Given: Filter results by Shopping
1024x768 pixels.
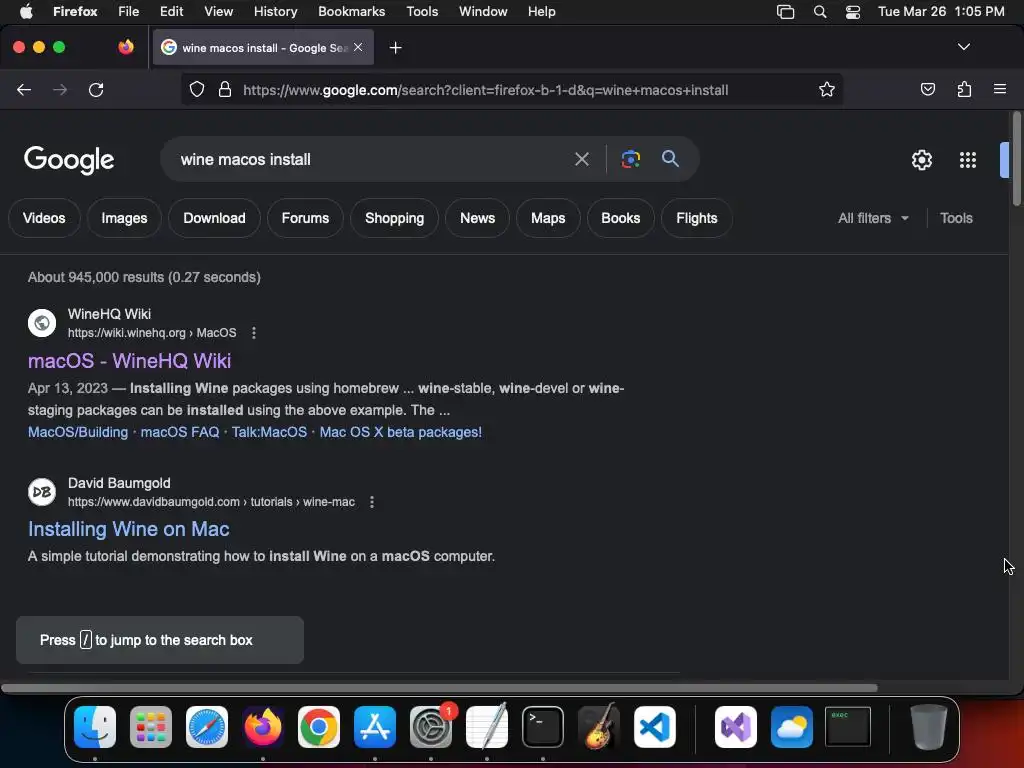Looking at the screenshot, I should [394, 218].
